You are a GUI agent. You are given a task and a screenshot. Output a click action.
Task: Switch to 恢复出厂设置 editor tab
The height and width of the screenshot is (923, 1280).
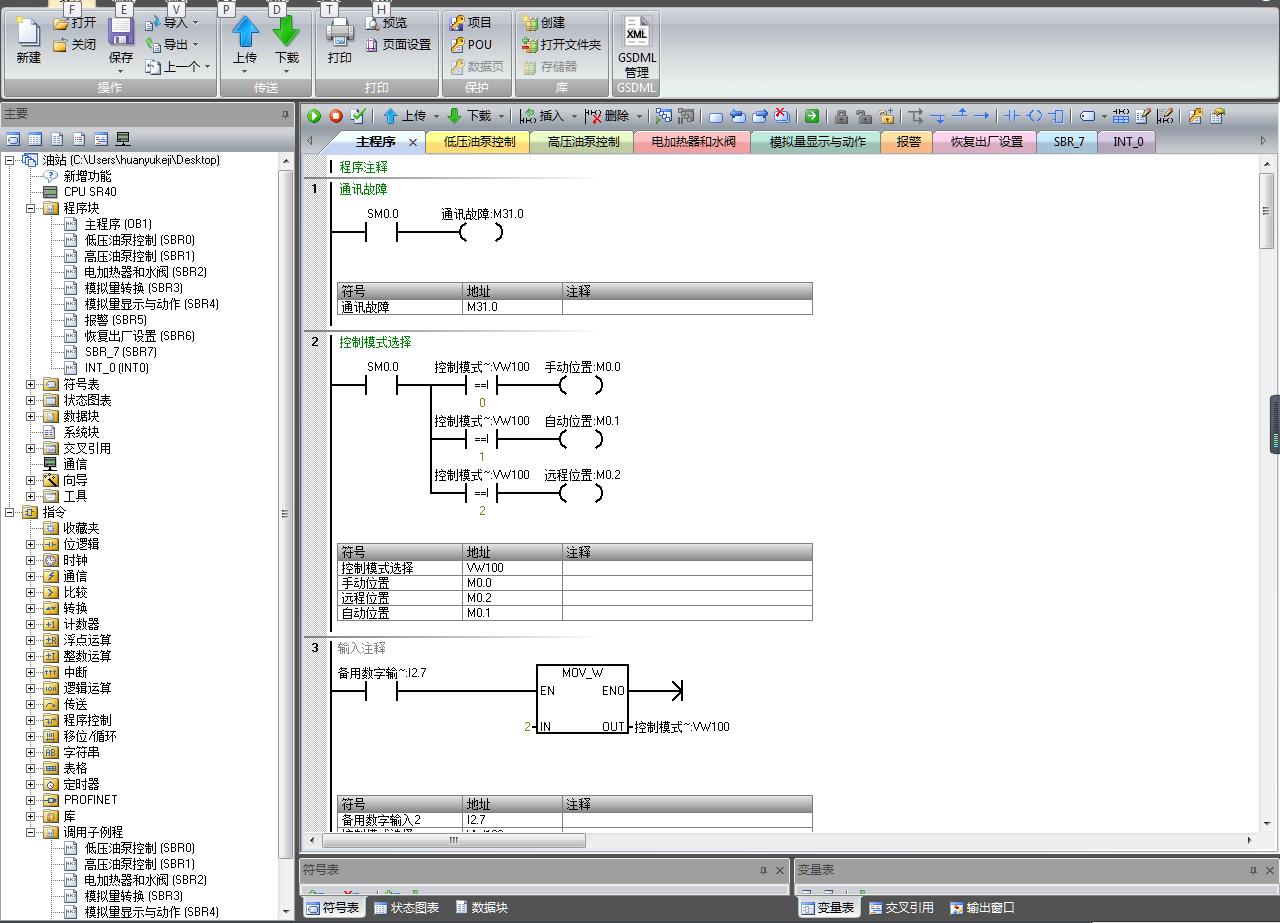tap(986, 142)
